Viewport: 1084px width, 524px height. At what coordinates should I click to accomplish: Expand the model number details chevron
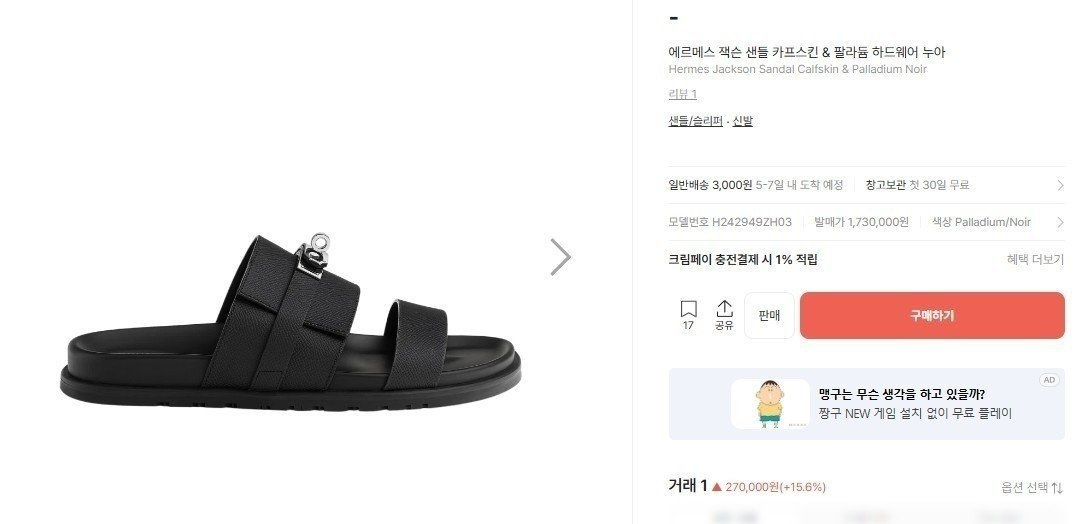coord(1060,223)
